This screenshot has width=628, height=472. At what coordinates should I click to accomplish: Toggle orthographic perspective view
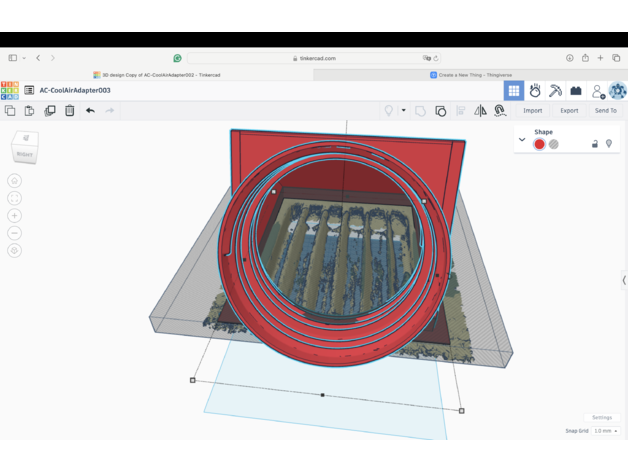pos(14,251)
